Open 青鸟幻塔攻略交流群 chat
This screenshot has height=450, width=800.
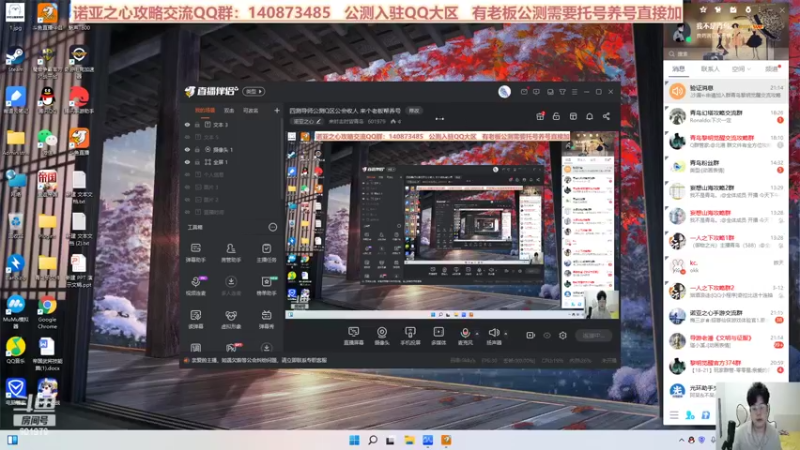(726, 116)
